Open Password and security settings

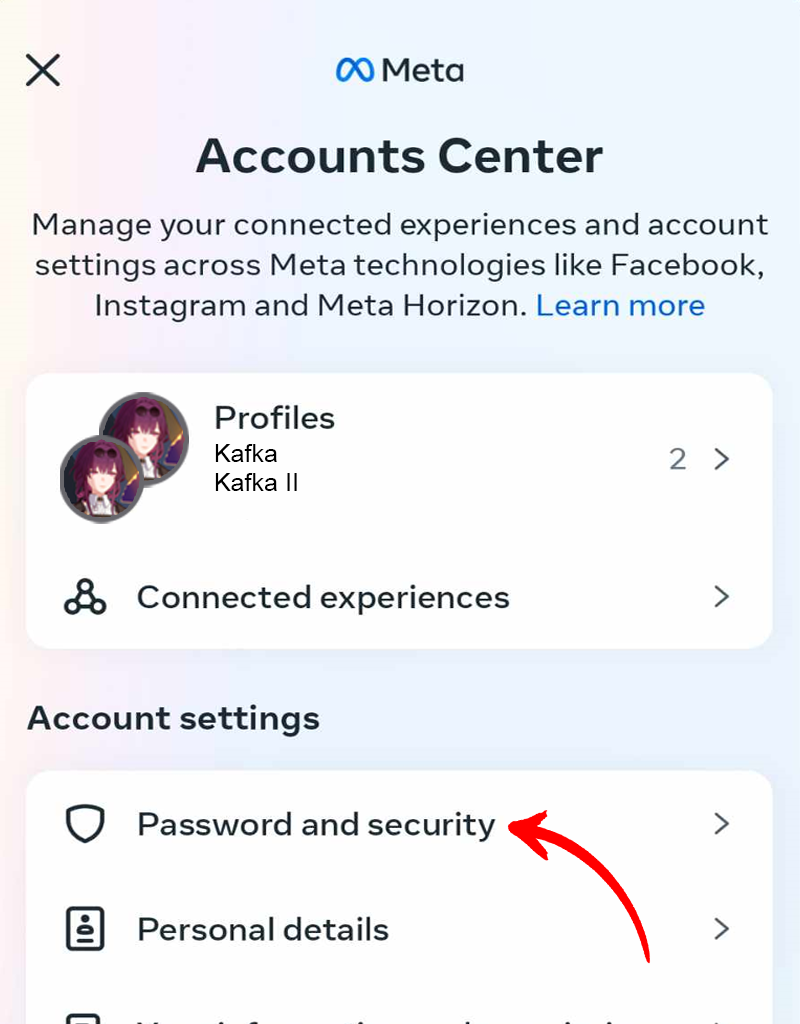click(316, 824)
